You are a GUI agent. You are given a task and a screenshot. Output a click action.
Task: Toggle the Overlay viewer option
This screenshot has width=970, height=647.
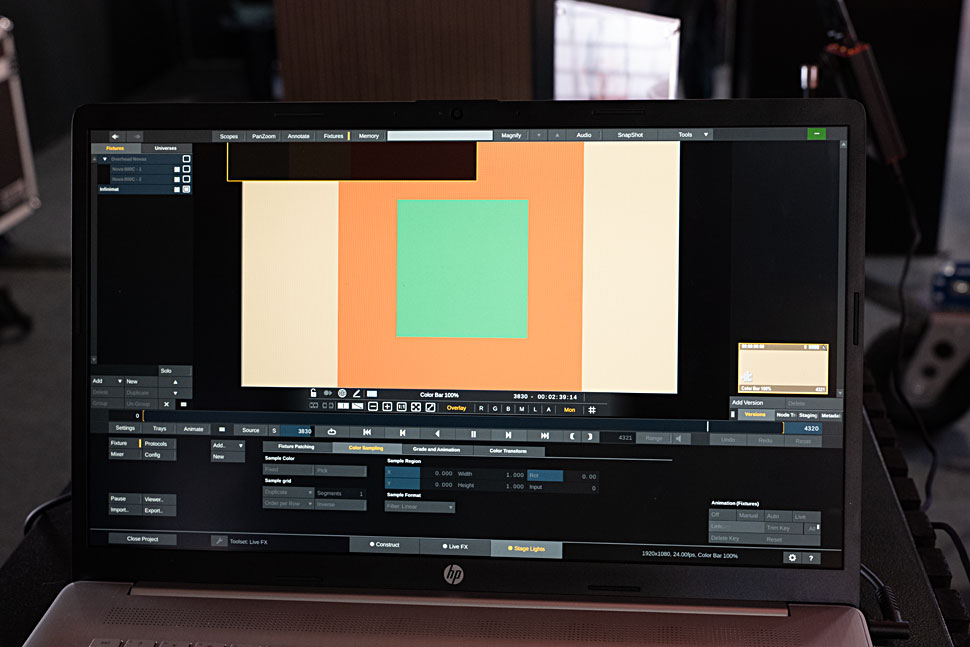tap(457, 408)
